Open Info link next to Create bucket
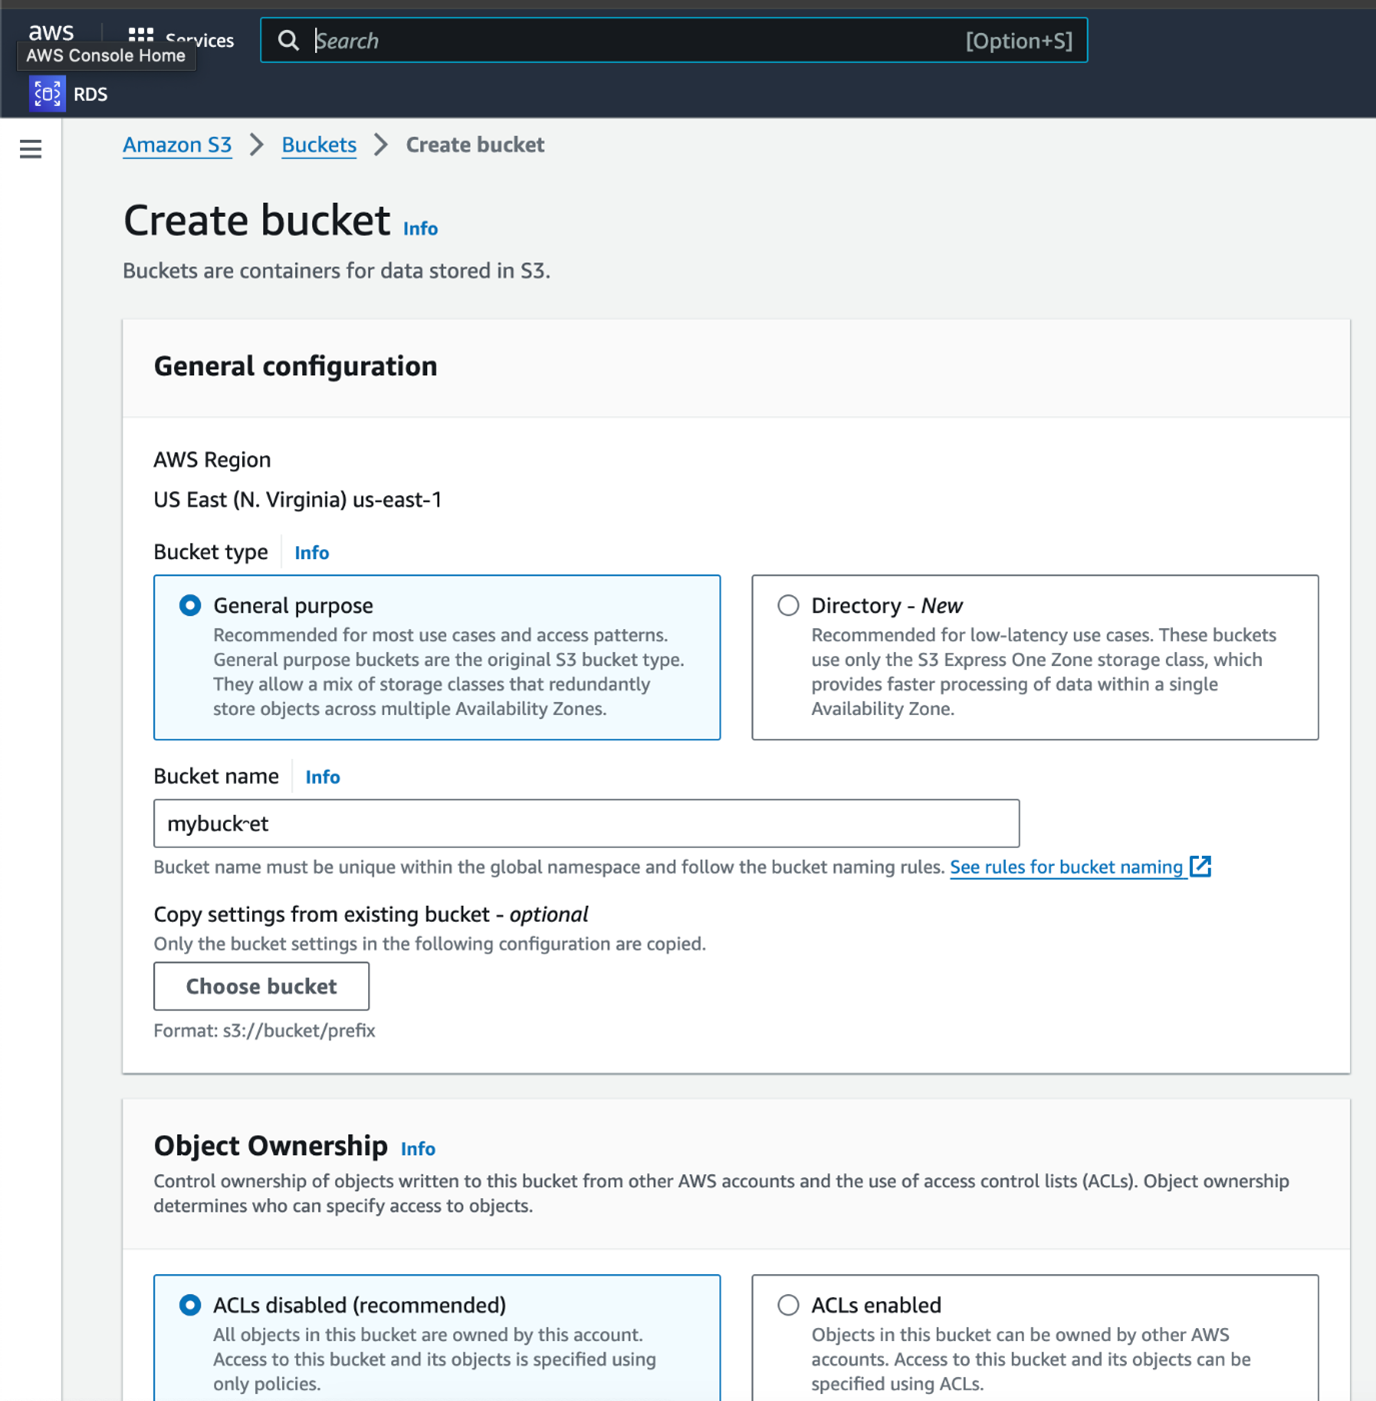1376x1401 pixels. pos(420,229)
